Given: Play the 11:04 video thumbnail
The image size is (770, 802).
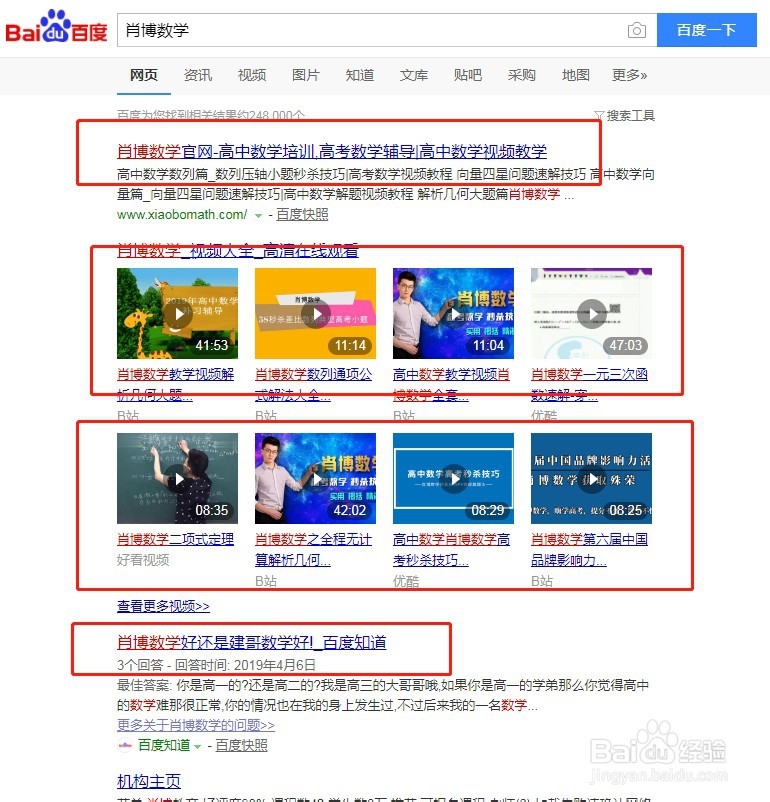Looking at the screenshot, I should point(453,313).
